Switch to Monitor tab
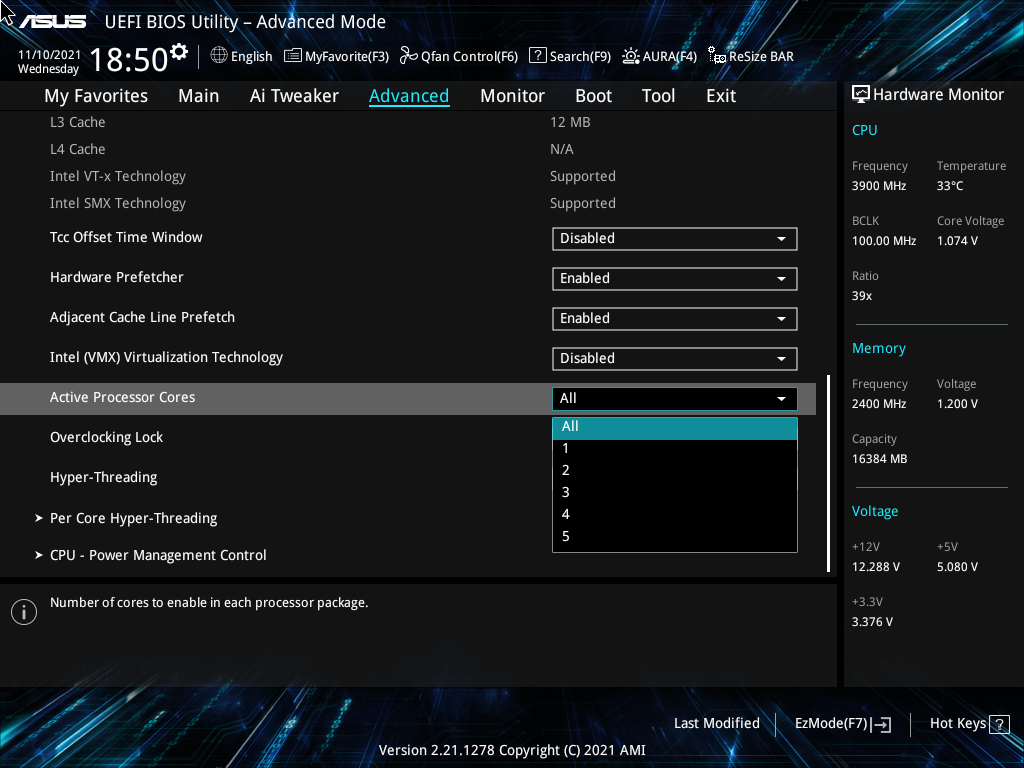This screenshot has height=768, width=1024. tap(512, 96)
